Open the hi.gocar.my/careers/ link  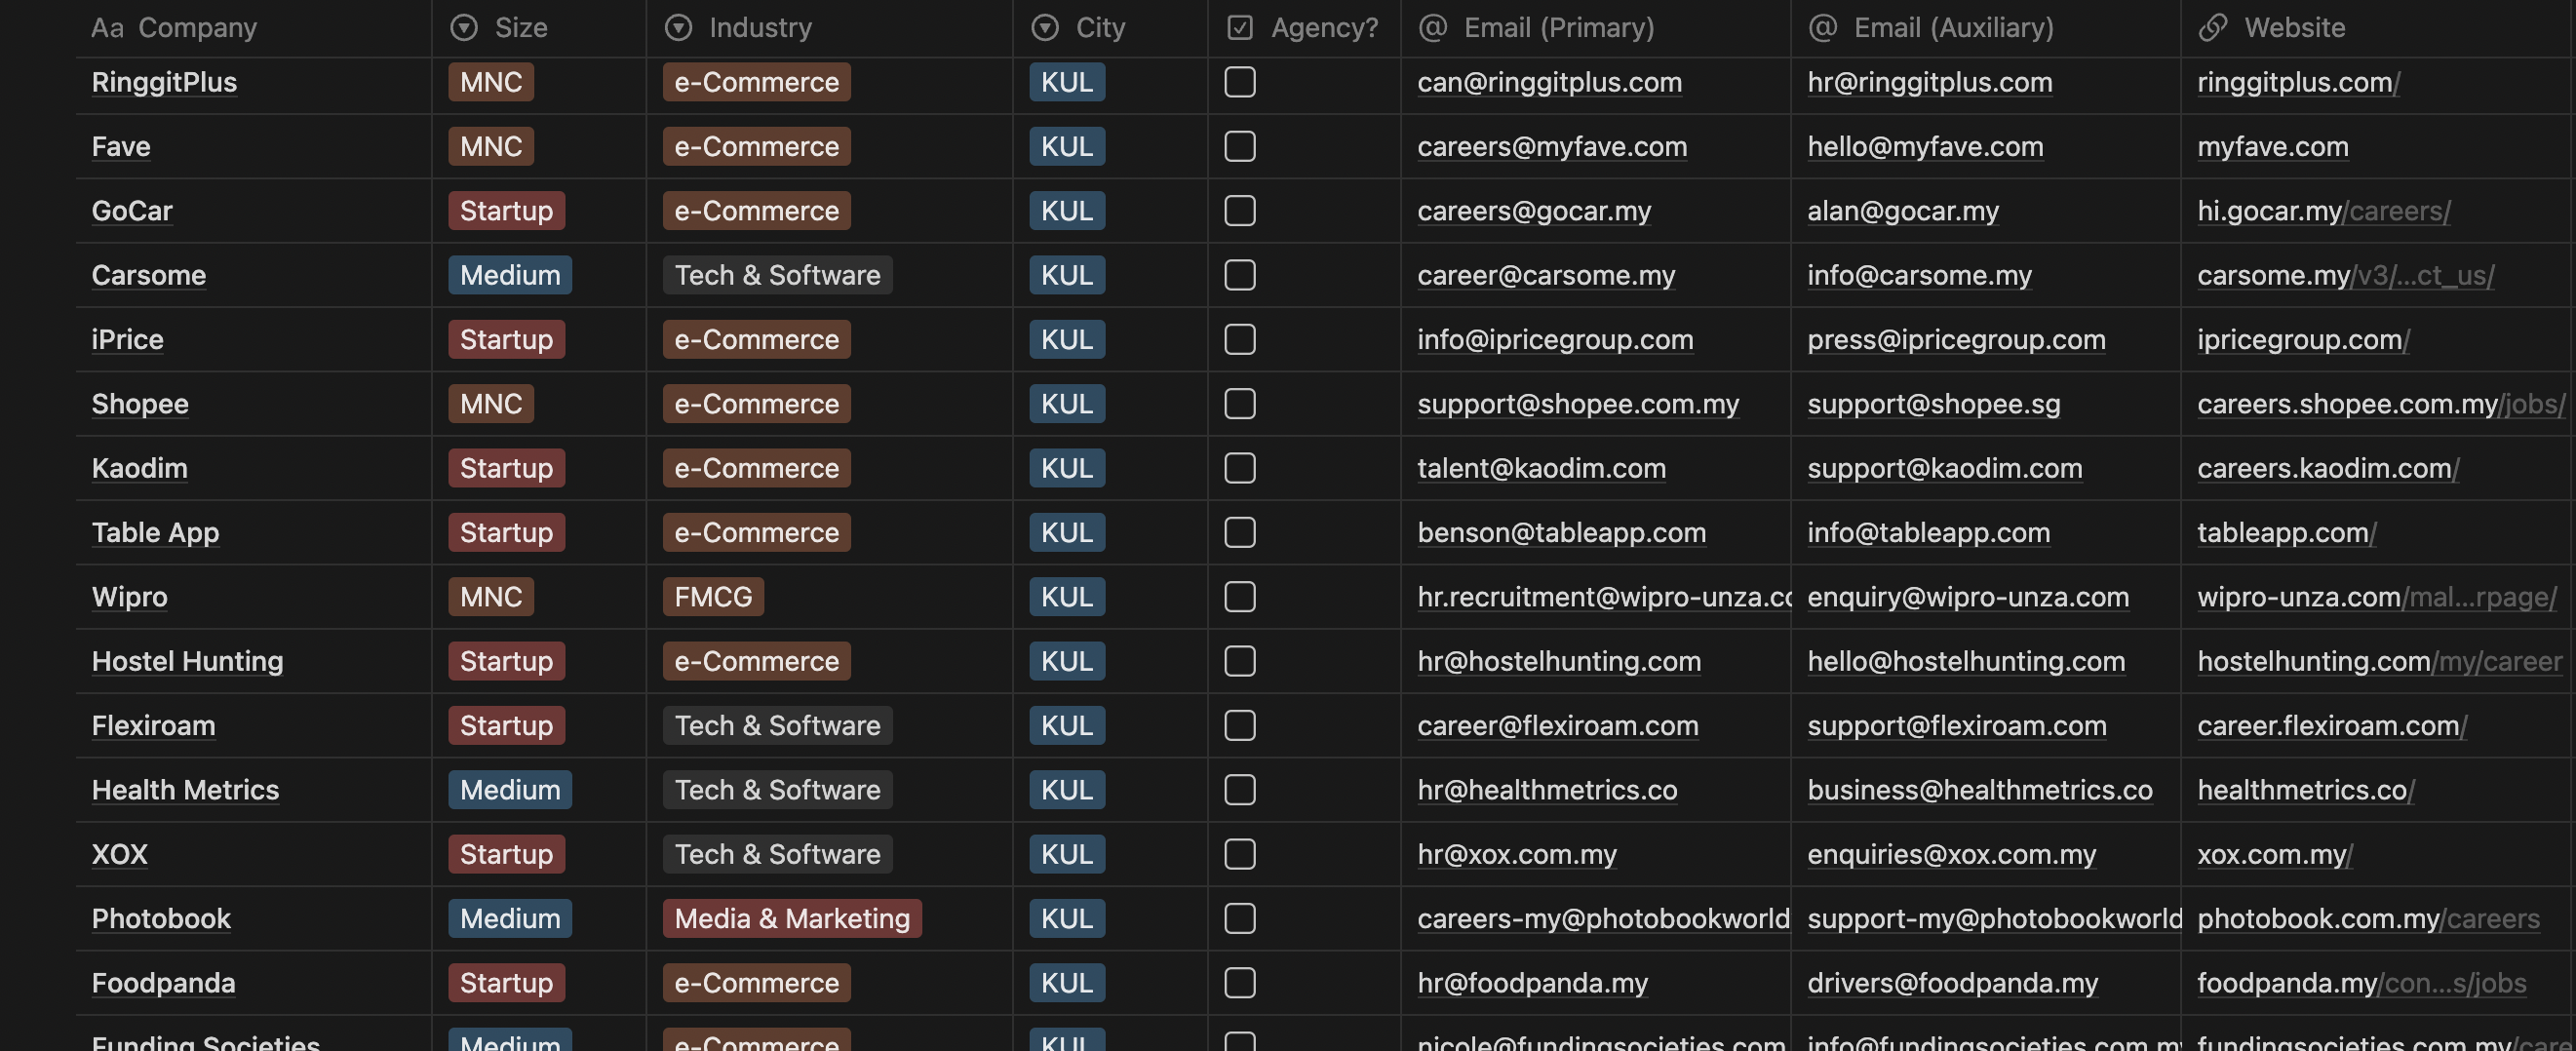(2323, 211)
